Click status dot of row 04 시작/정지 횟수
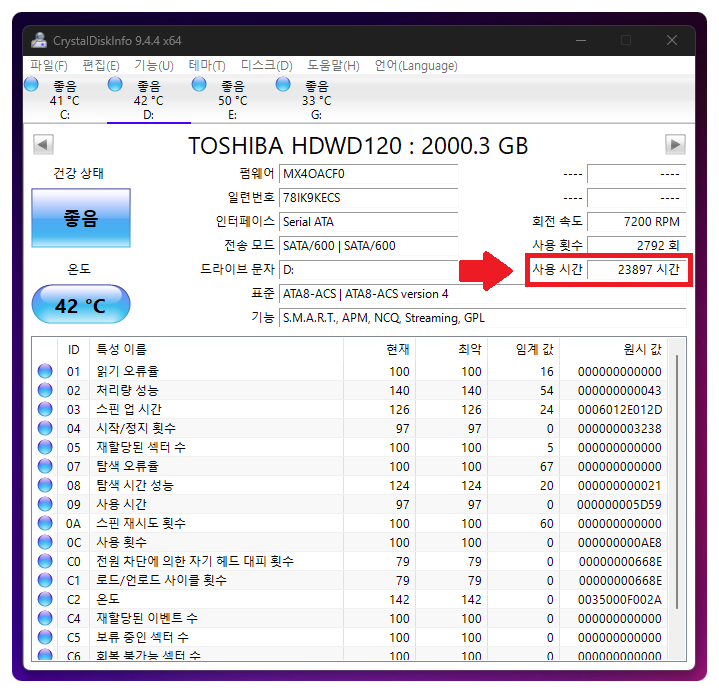 pyautogui.click(x=45, y=428)
